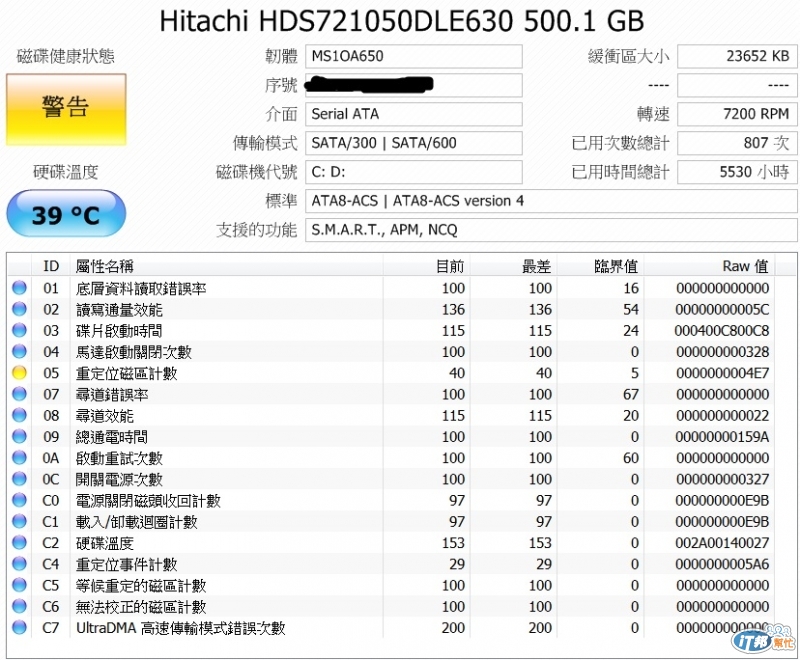Select the 電源關閉磁頭收回計數 attribute name
Viewport: 800px width, 660px height.
point(148,501)
